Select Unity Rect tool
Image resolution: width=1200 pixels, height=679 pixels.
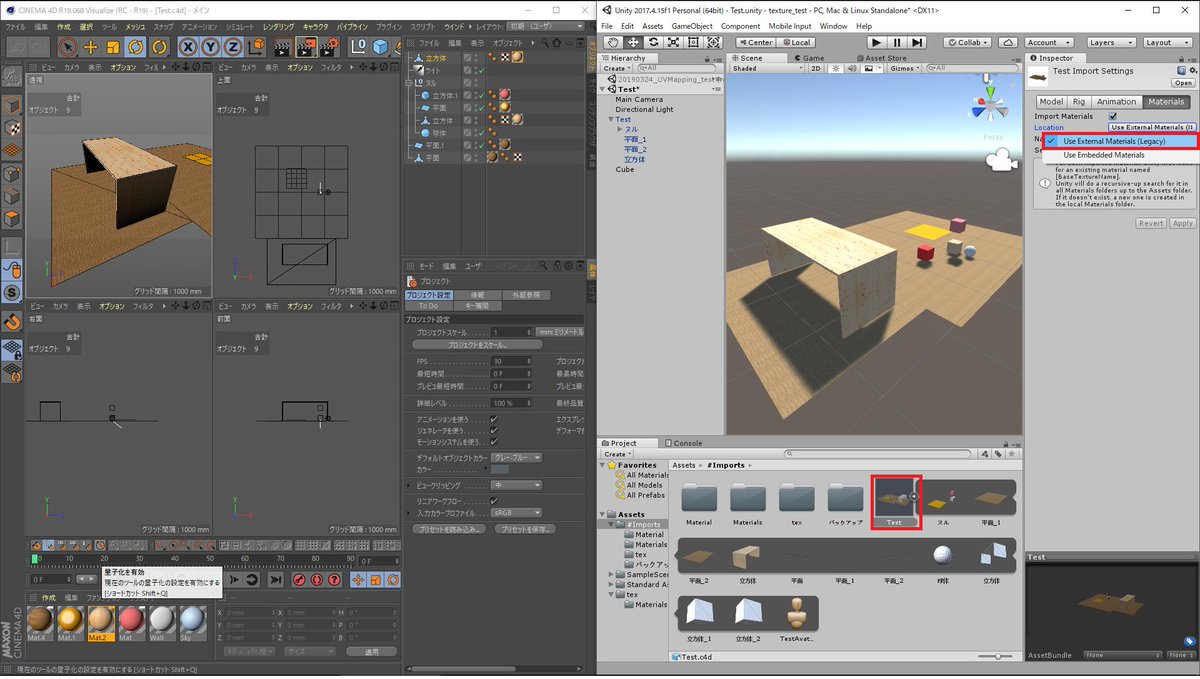692,42
